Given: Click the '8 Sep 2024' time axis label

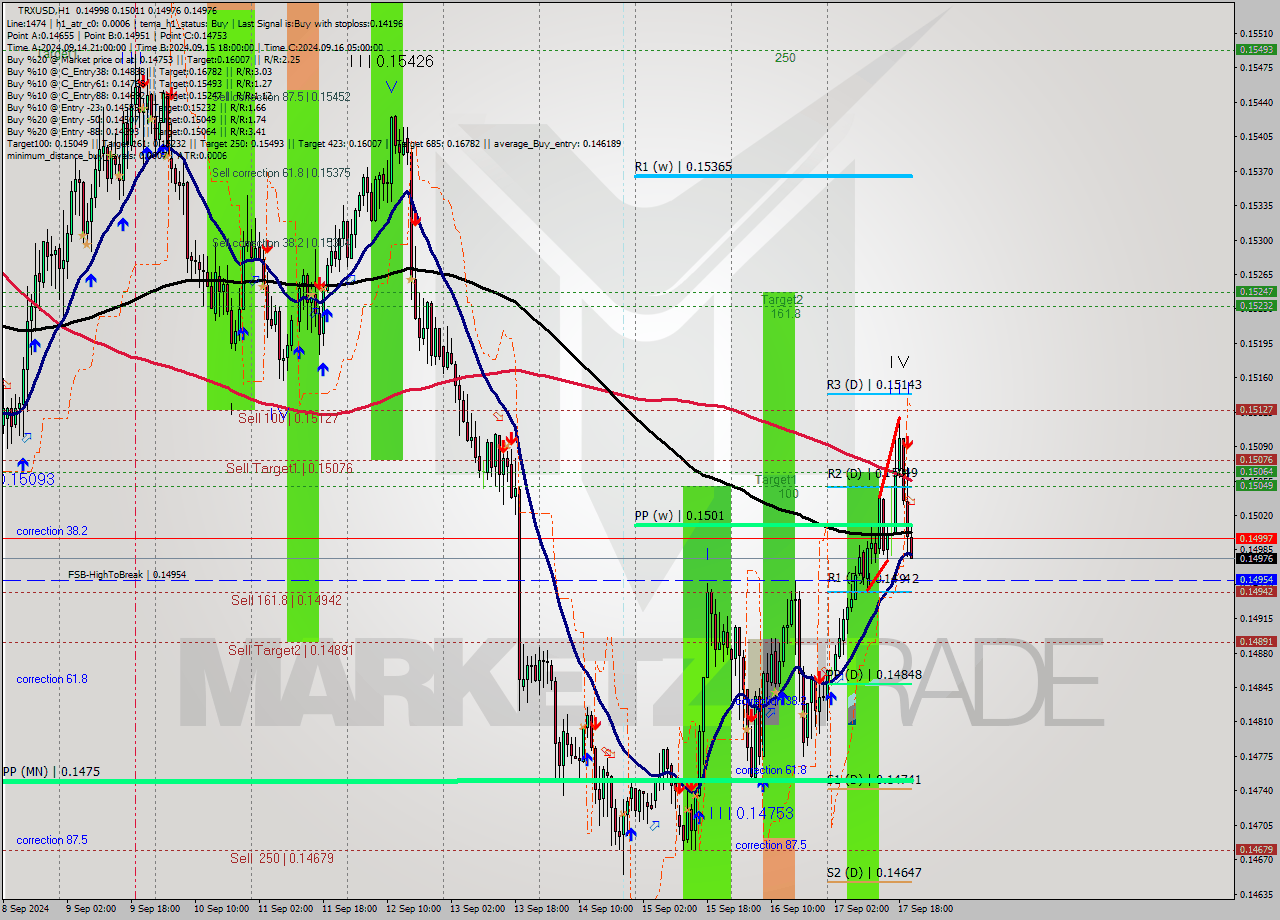Looking at the screenshot, I should click(x=25, y=909).
